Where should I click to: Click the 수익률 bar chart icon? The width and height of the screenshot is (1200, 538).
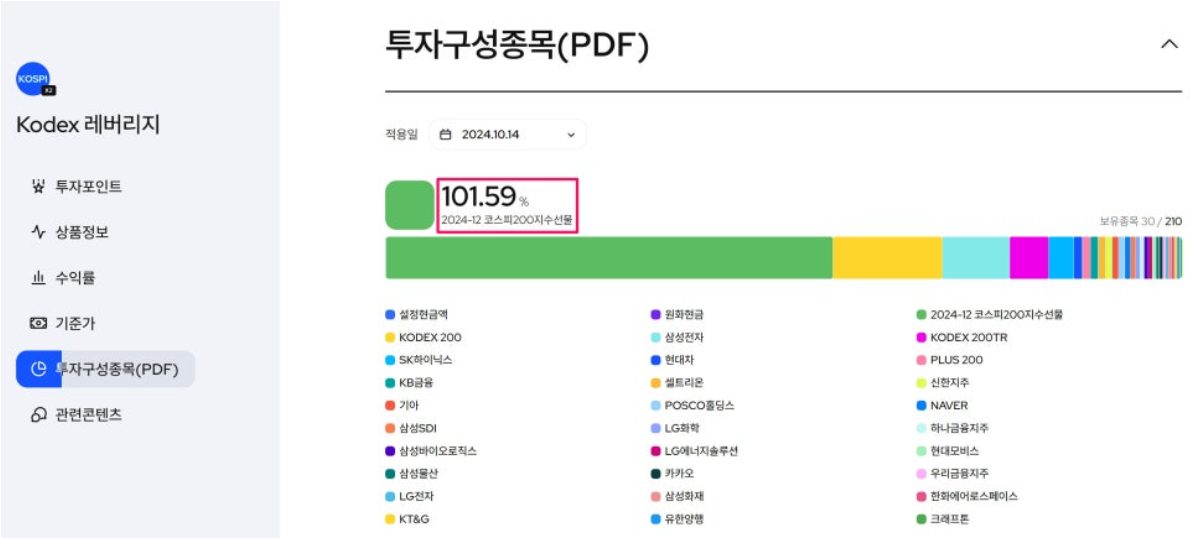tap(39, 278)
